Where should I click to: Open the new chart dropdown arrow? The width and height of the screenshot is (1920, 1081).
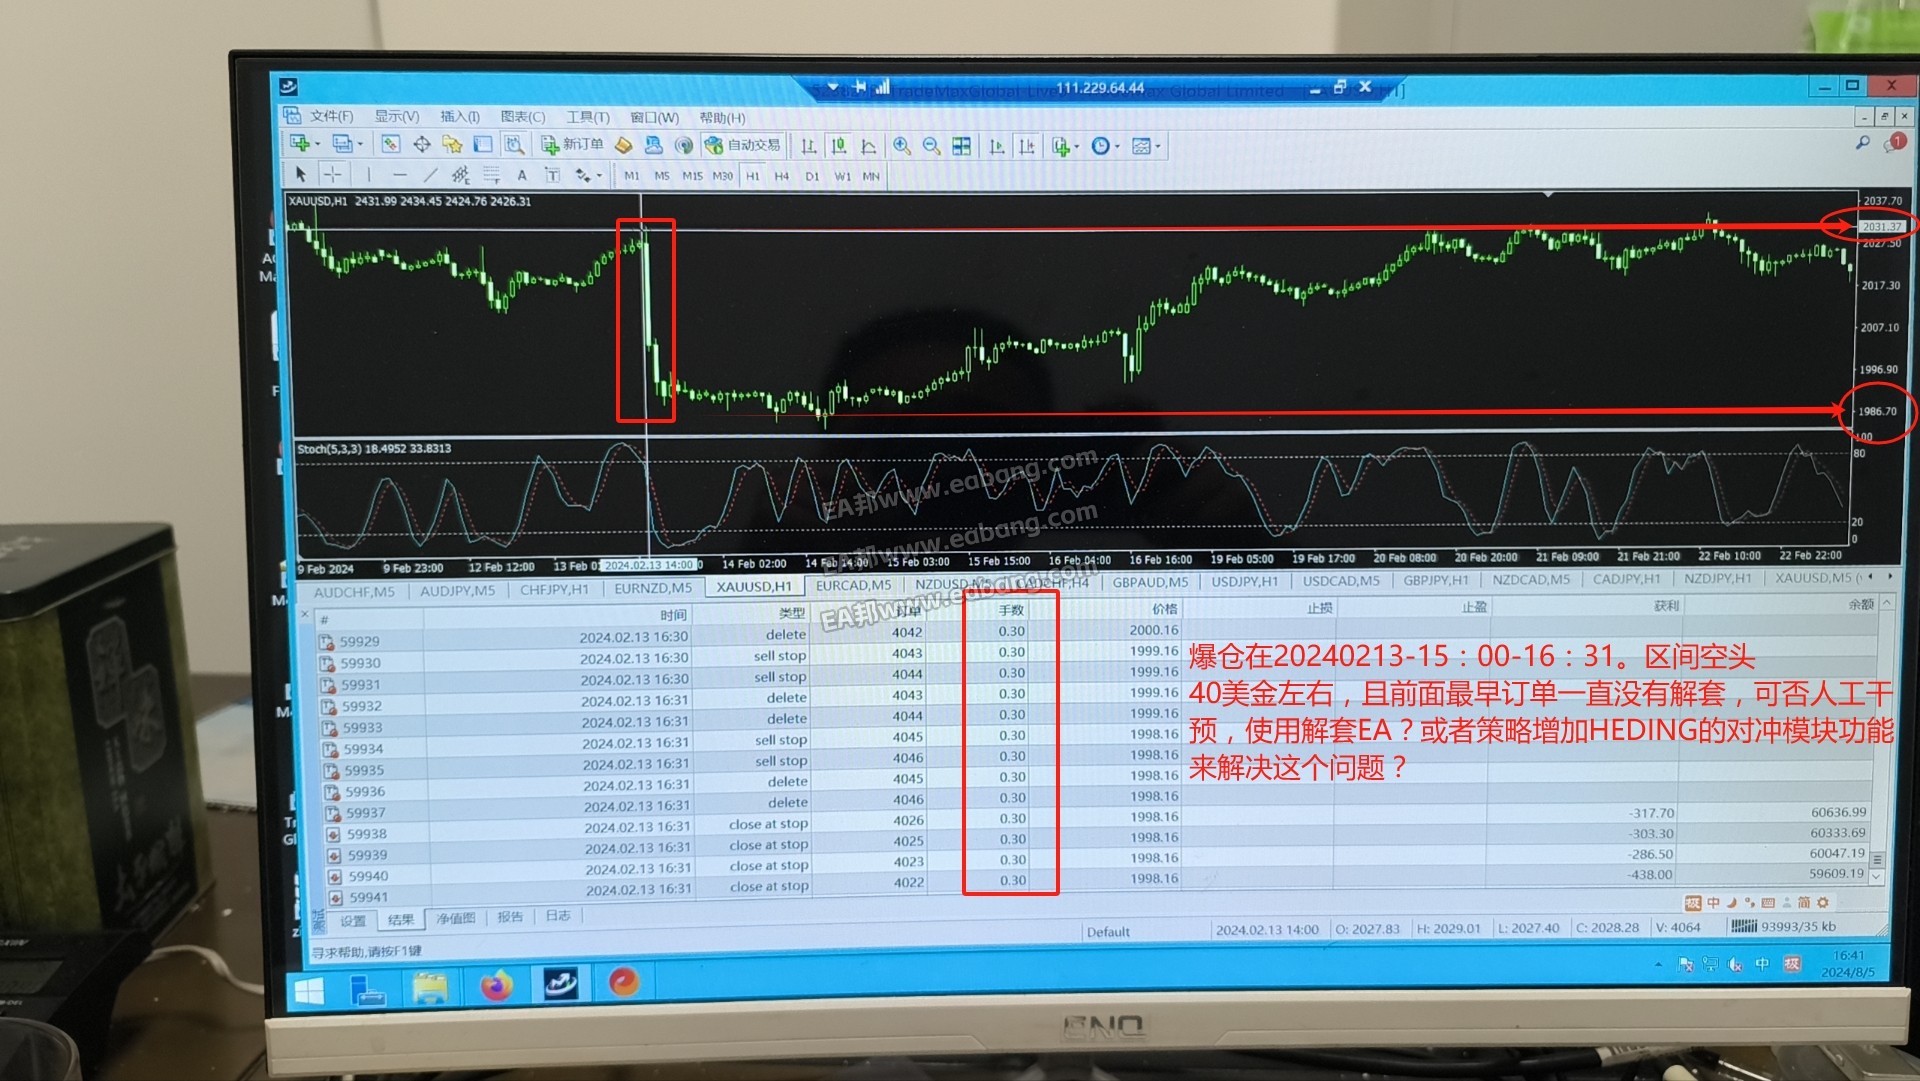318,144
